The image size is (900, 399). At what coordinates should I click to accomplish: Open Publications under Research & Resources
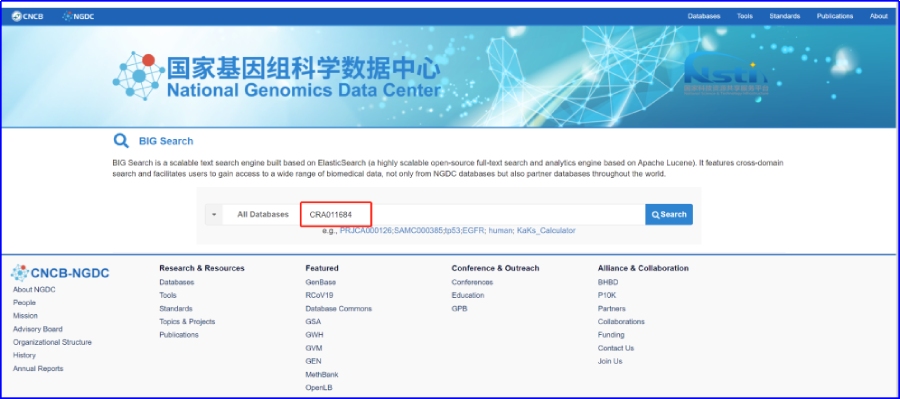[179, 335]
